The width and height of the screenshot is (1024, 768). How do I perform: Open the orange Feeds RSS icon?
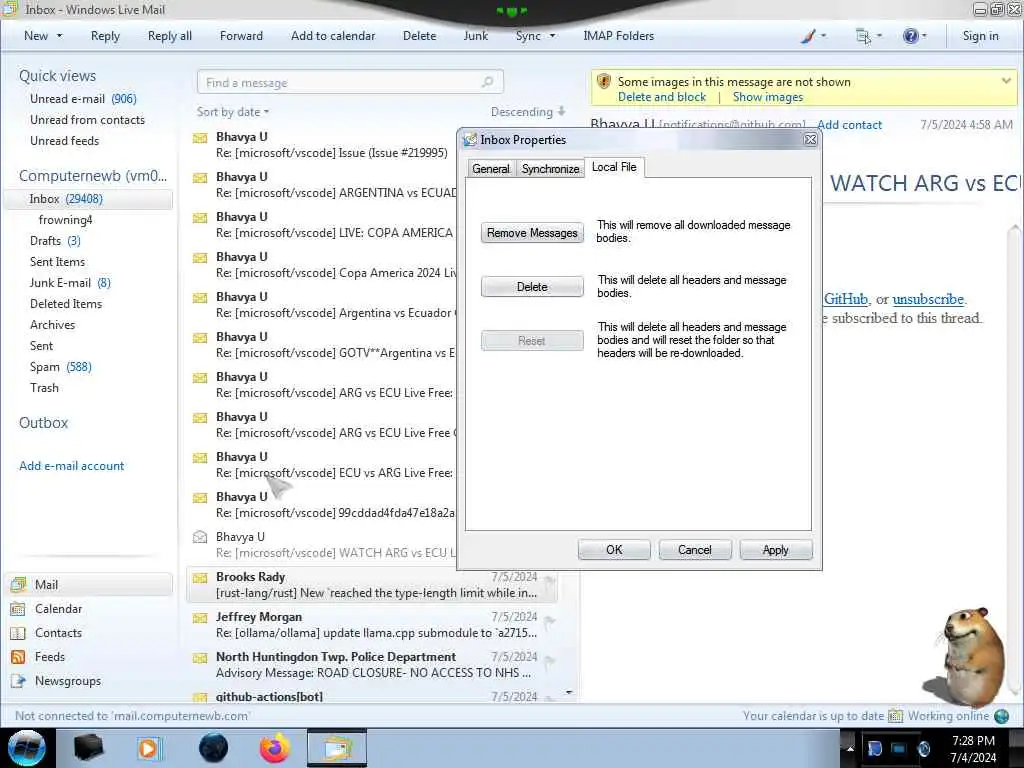click(19, 657)
